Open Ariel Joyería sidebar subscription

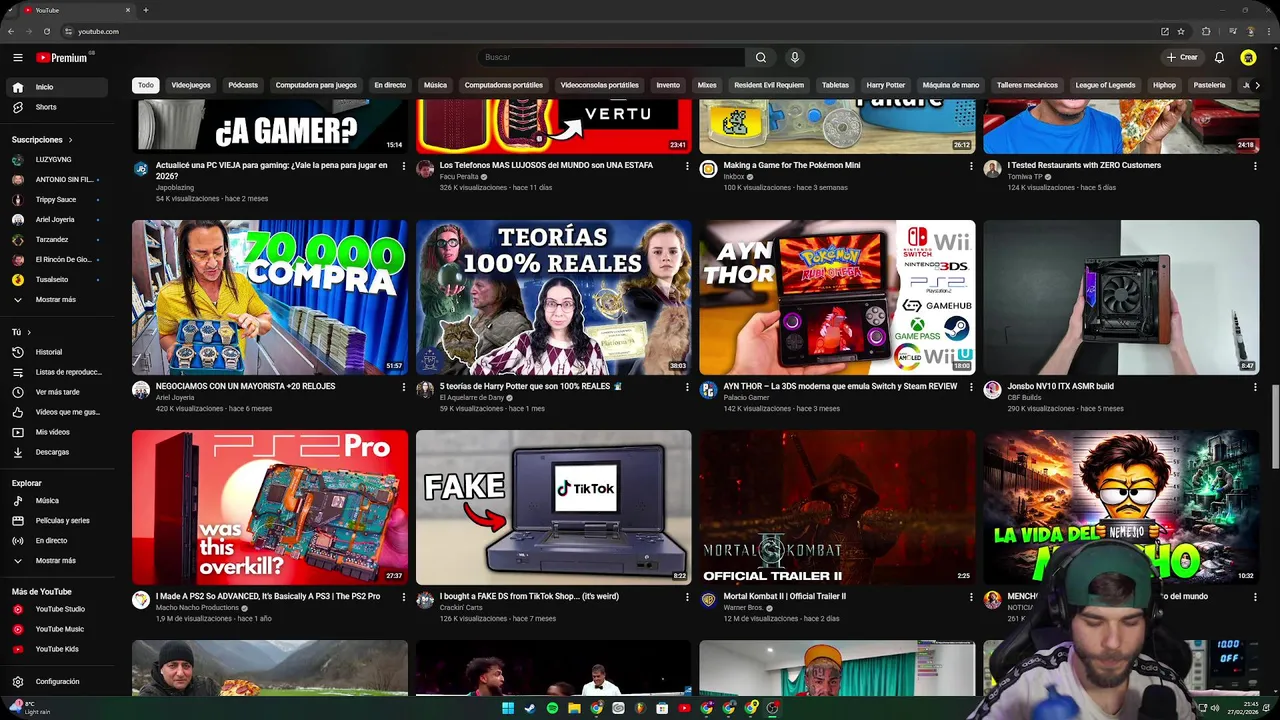point(57,220)
